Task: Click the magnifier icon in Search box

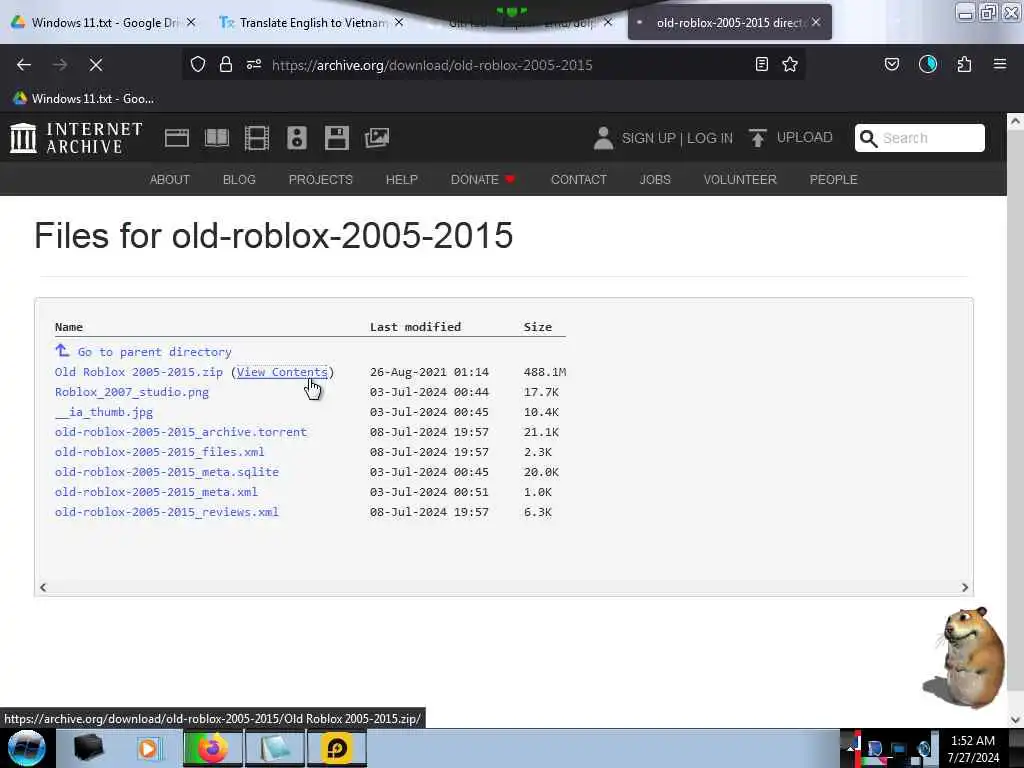Action: pos(869,138)
